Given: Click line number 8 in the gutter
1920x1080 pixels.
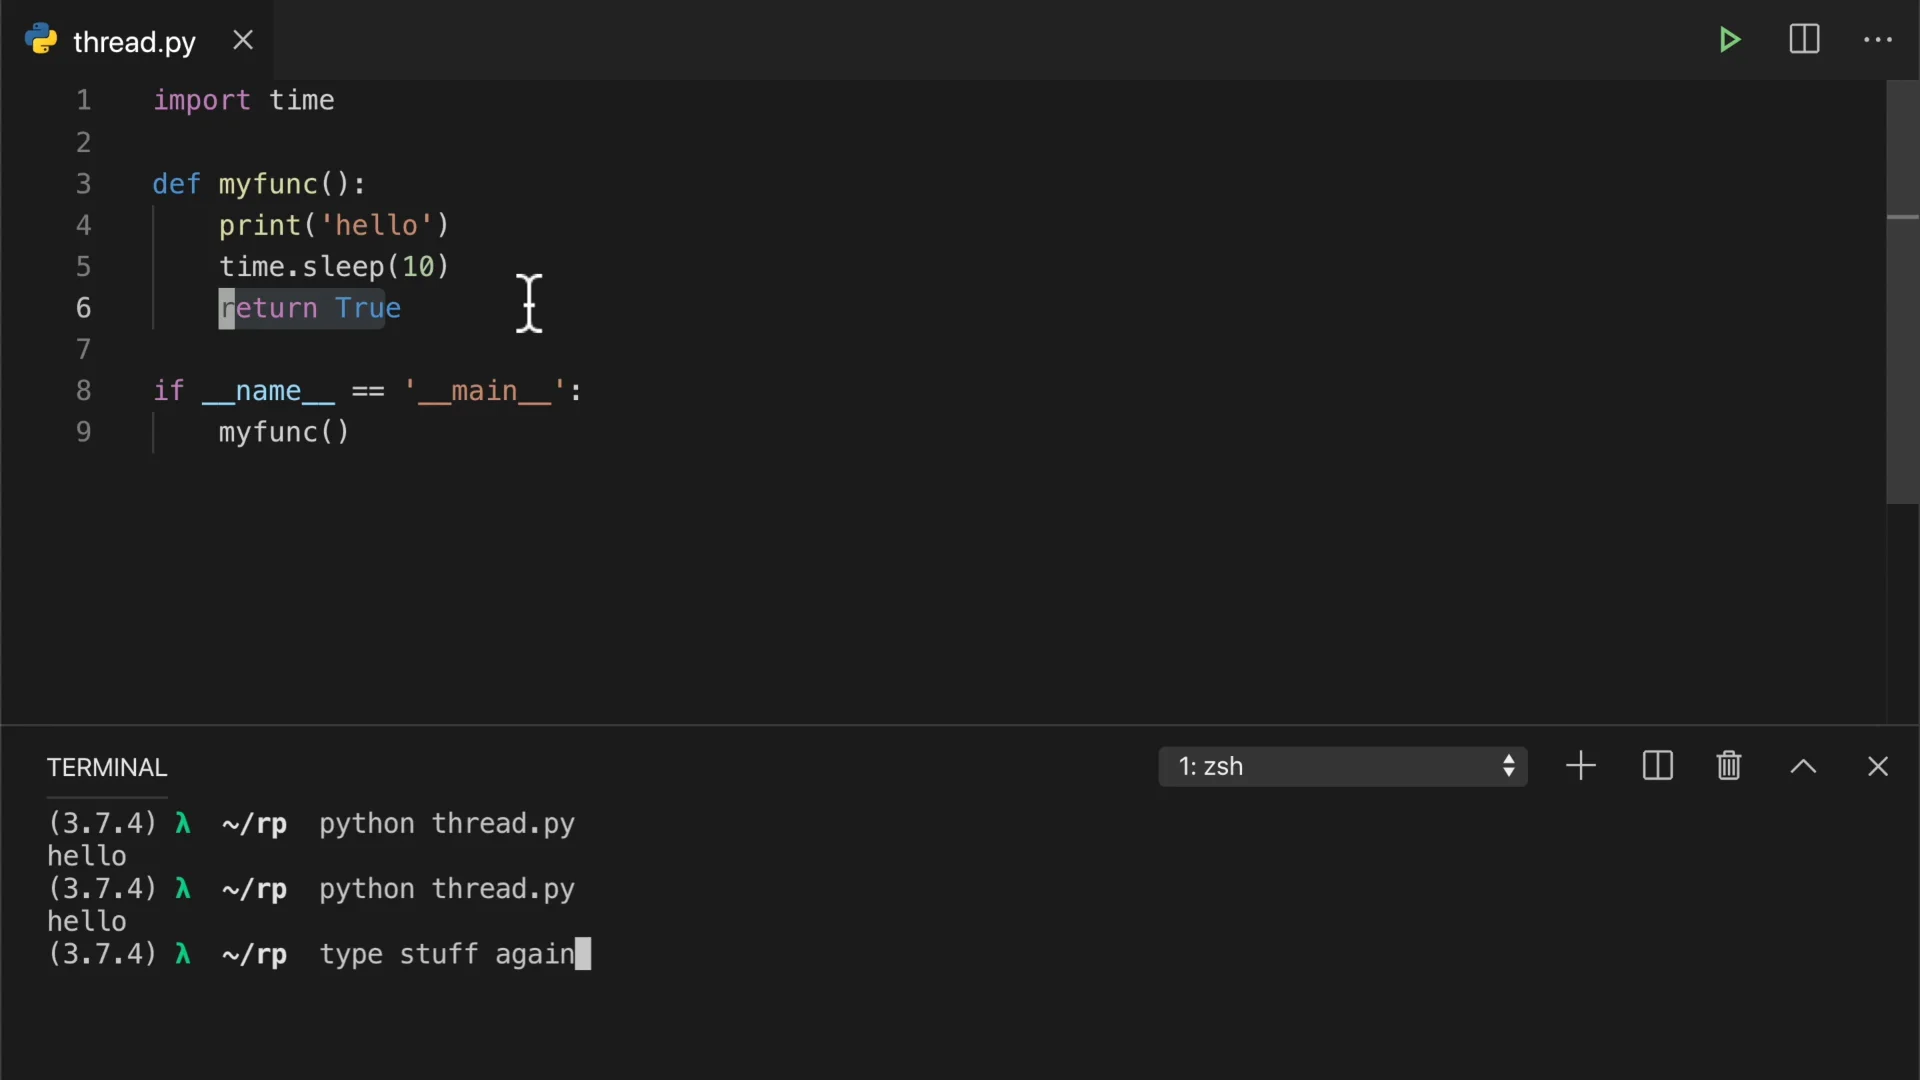Looking at the screenshot, I should 84,391.
